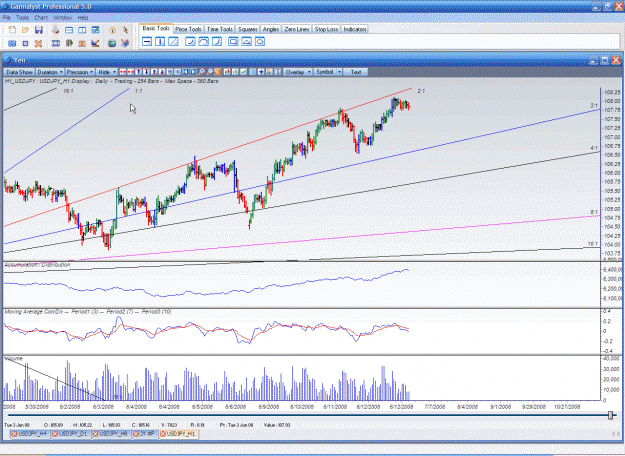Click the scroll-right arrow icon in chart toolbar
Screen dimensions: 625x456
click(193, 72)
